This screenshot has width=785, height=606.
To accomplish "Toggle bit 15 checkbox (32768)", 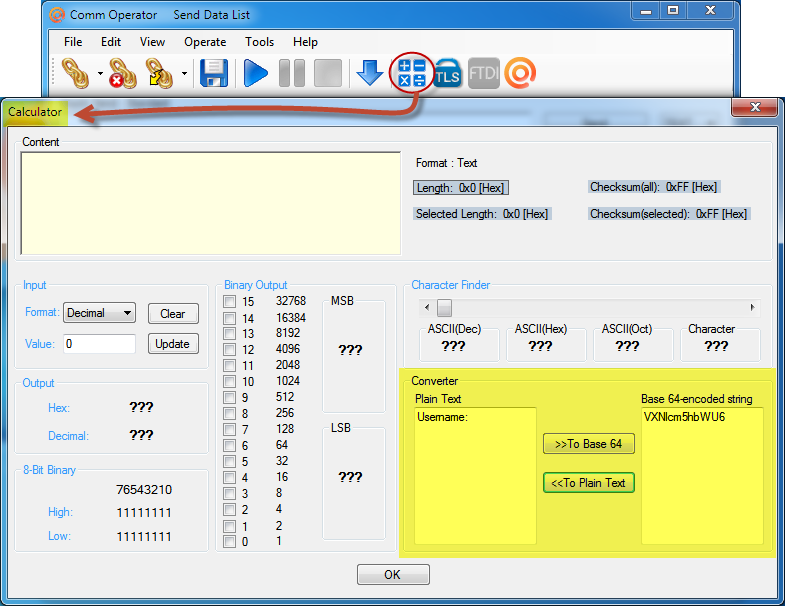I will [x=230, y=301].
